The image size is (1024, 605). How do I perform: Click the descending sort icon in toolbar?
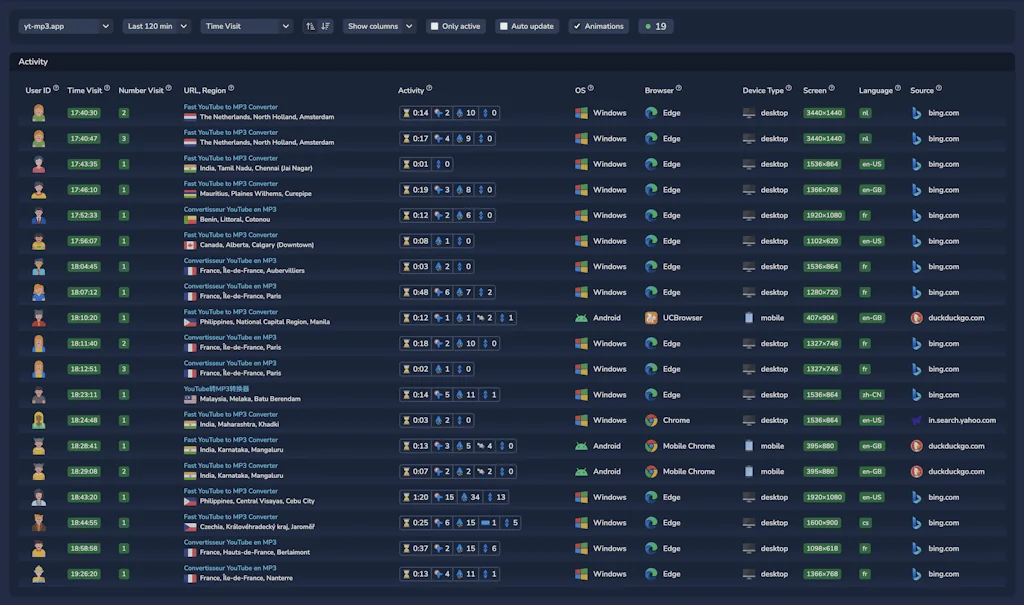(325, 26)
